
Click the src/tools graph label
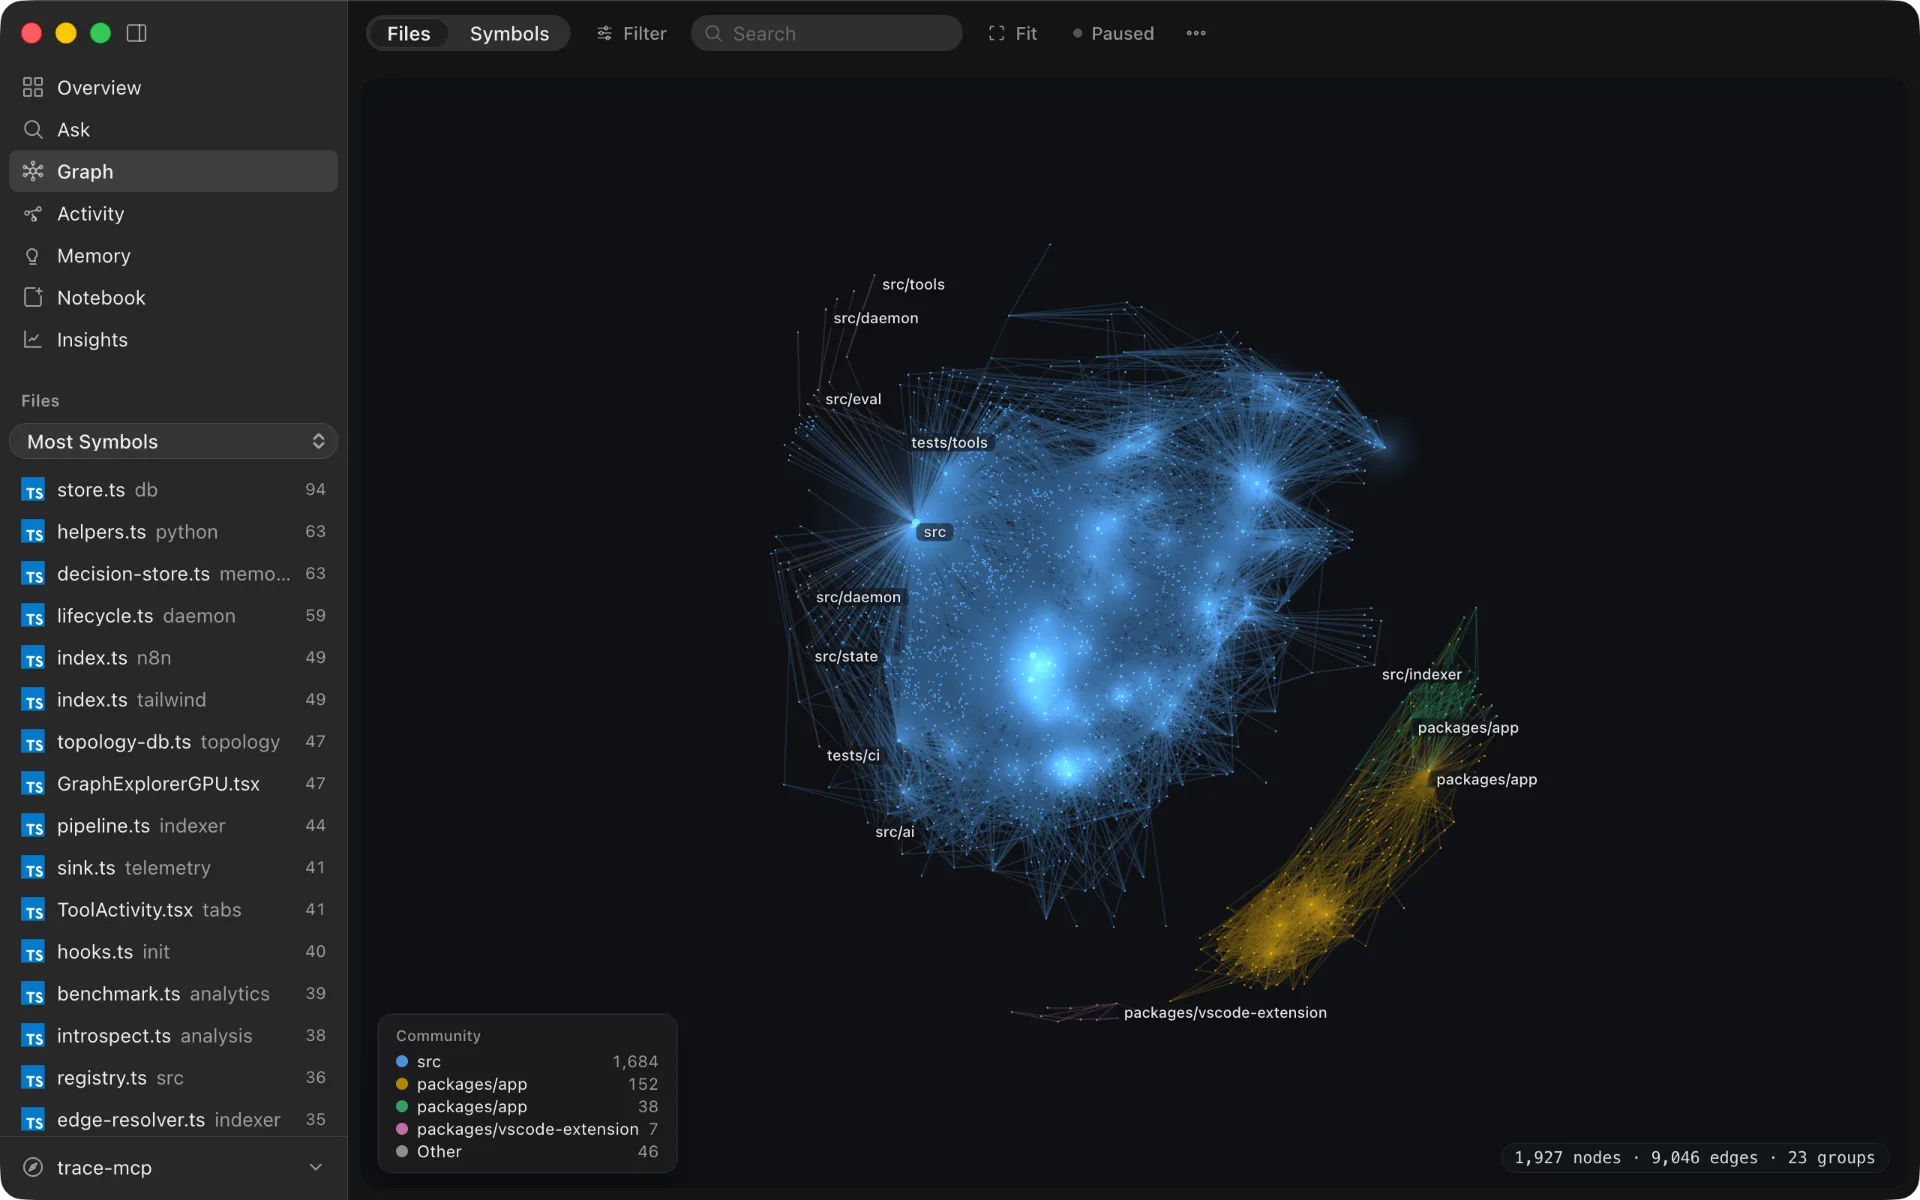(x=913, y=284)
